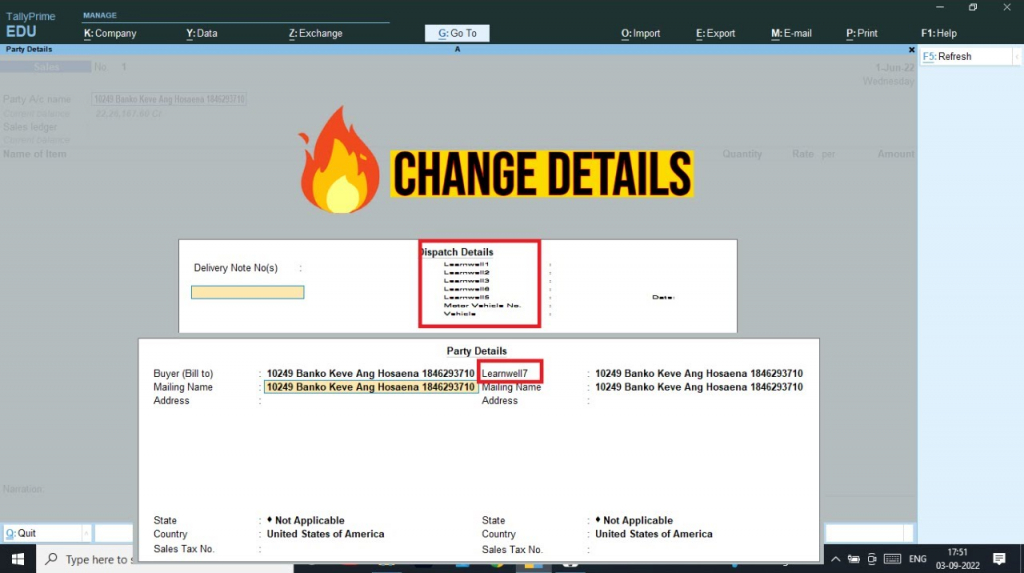The height and width of the screenshot is (573, 1024).
Task: Open F1: Help
Action: [x=939, y=33]
